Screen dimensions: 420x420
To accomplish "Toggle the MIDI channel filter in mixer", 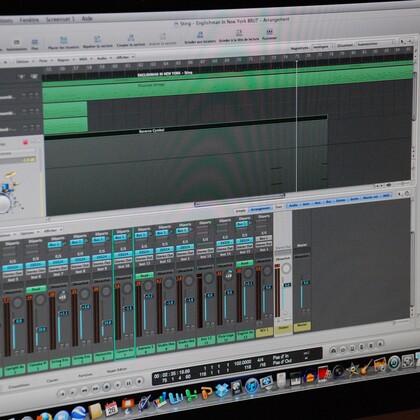I will click(x=386, y=196).
